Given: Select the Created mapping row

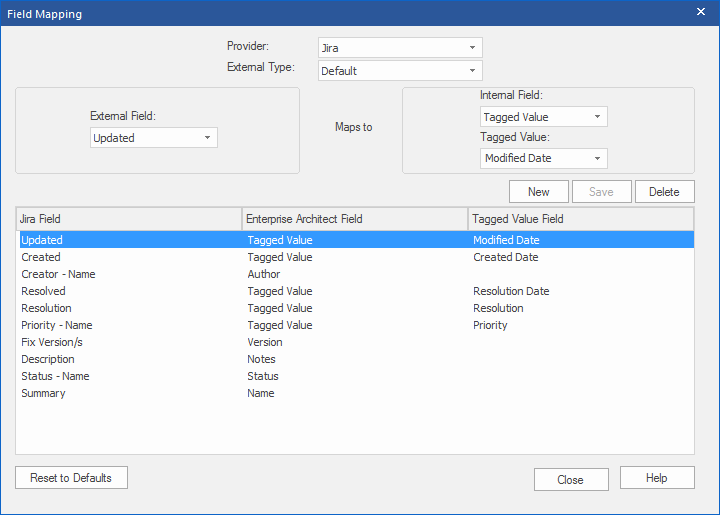Looking at the screenshot, I should (357, 257).
